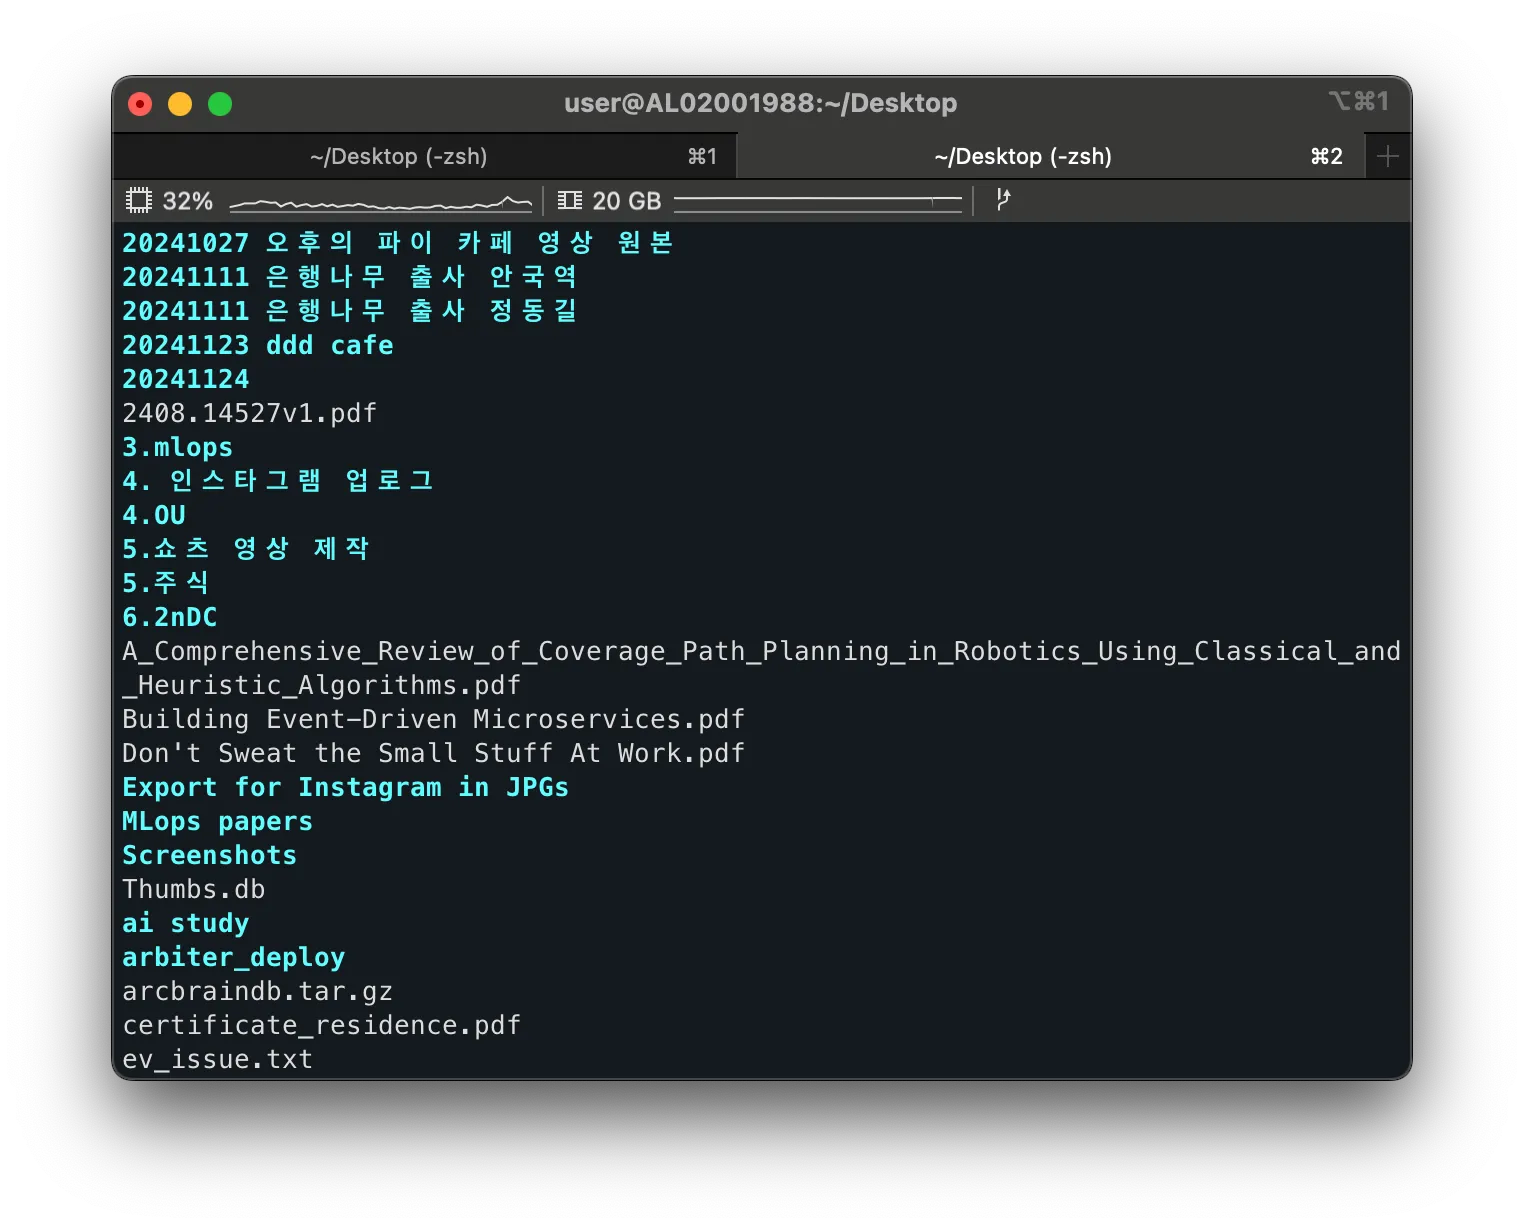Click the ⌘1 shortcut badge on the left tab
Screen dimensions: 1524x1228
703,156
